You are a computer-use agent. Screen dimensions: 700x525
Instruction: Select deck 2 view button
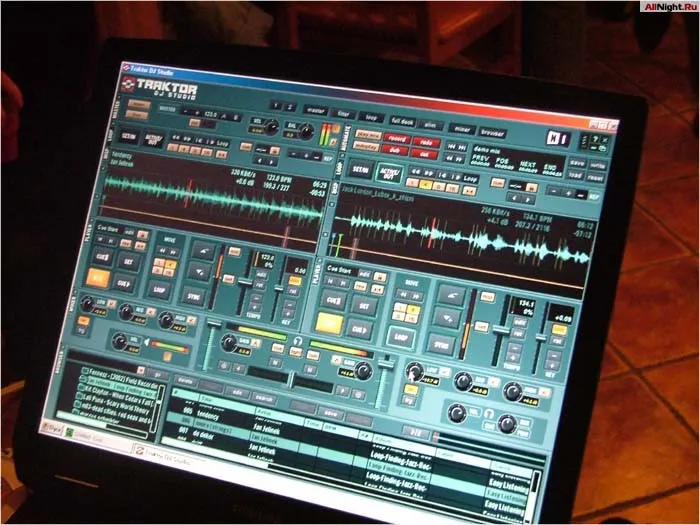click(289, 107)
